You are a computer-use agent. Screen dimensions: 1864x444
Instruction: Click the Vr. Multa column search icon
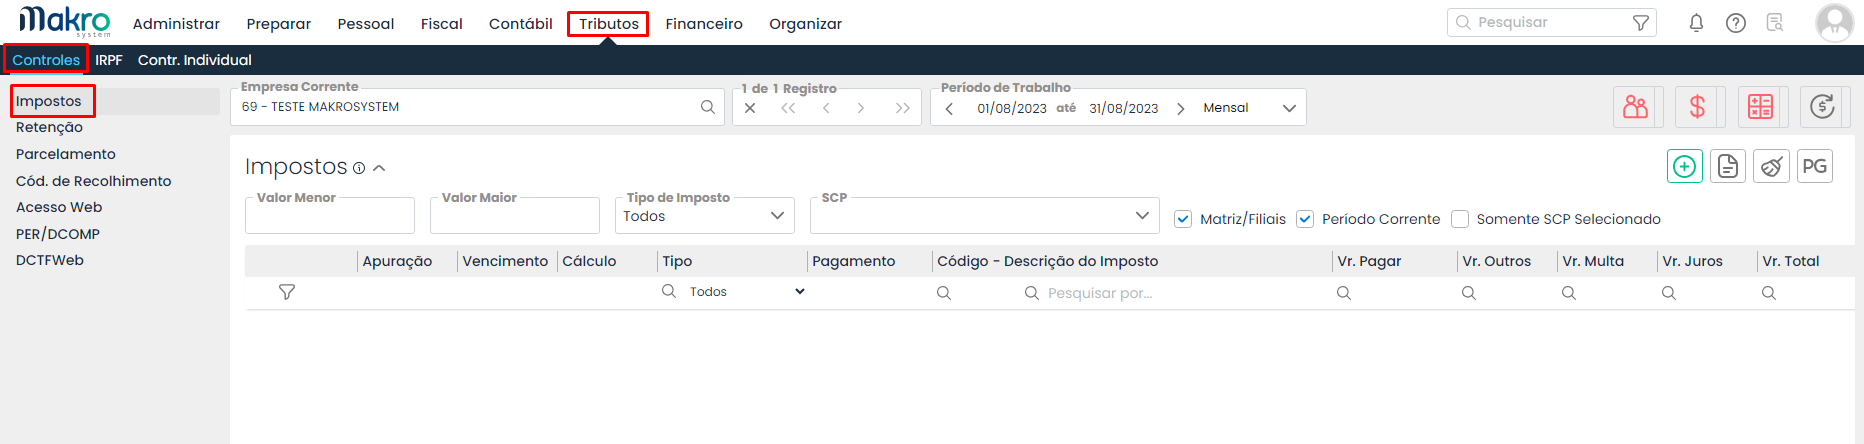coord(1569,293)
